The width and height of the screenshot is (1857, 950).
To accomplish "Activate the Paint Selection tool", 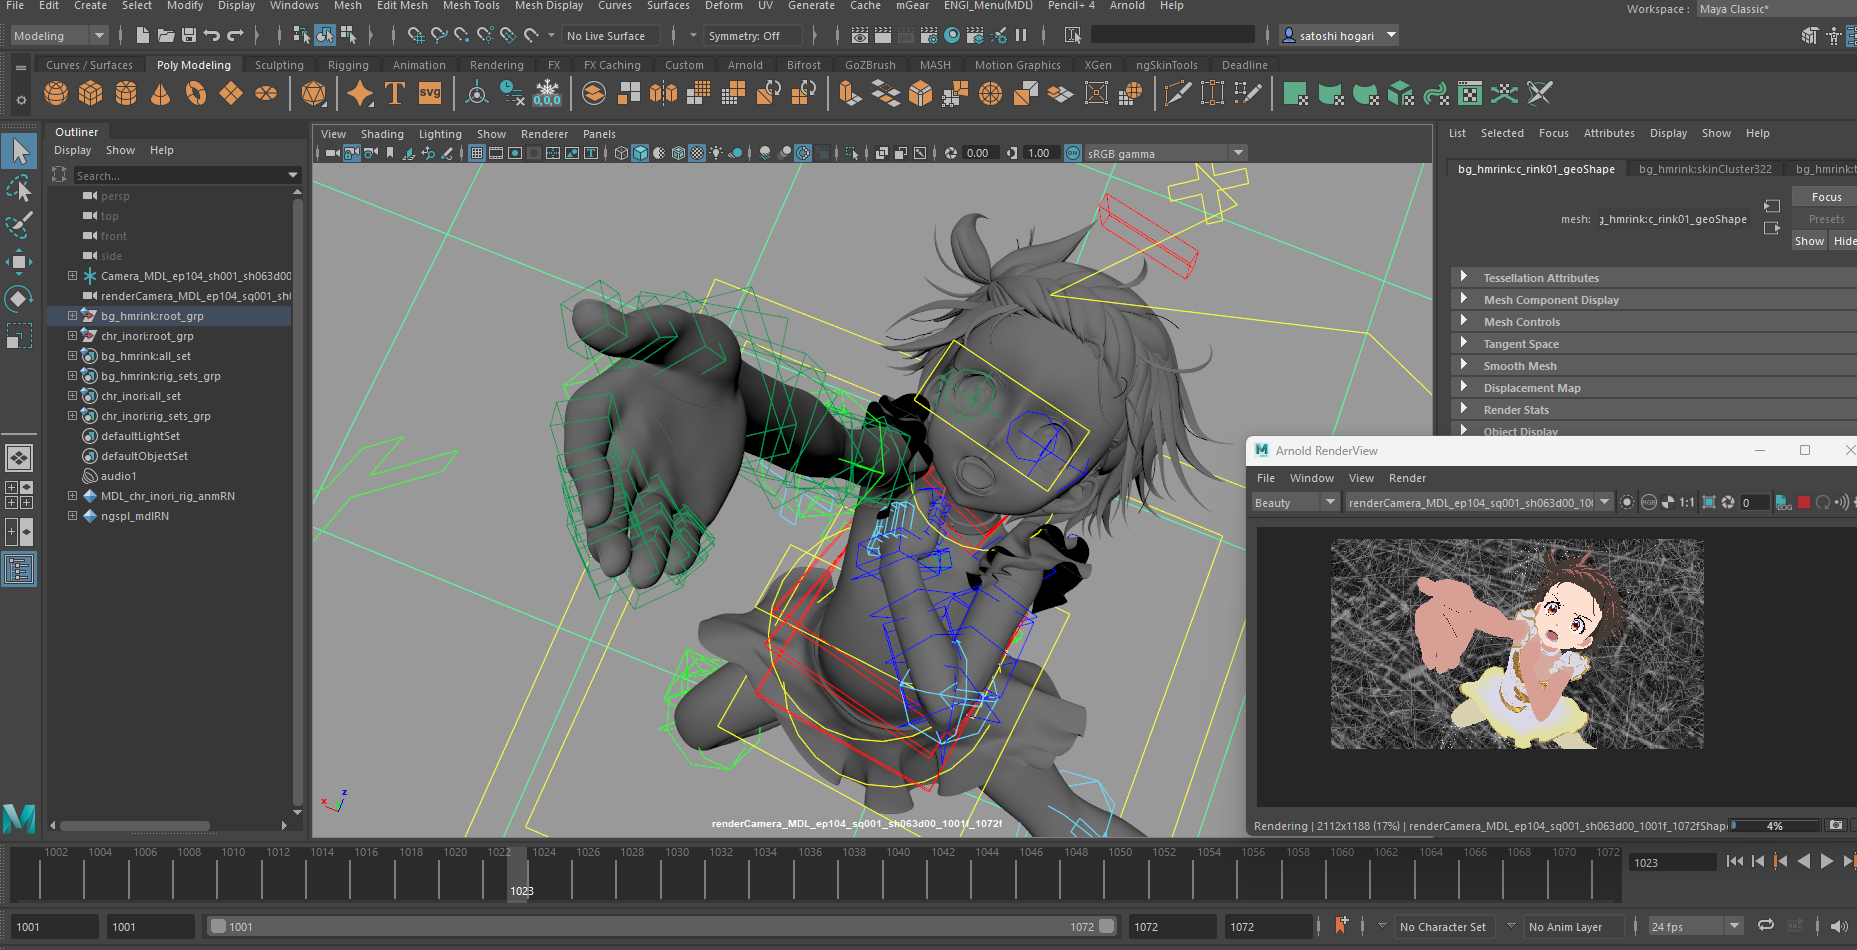I will point(19,225).
